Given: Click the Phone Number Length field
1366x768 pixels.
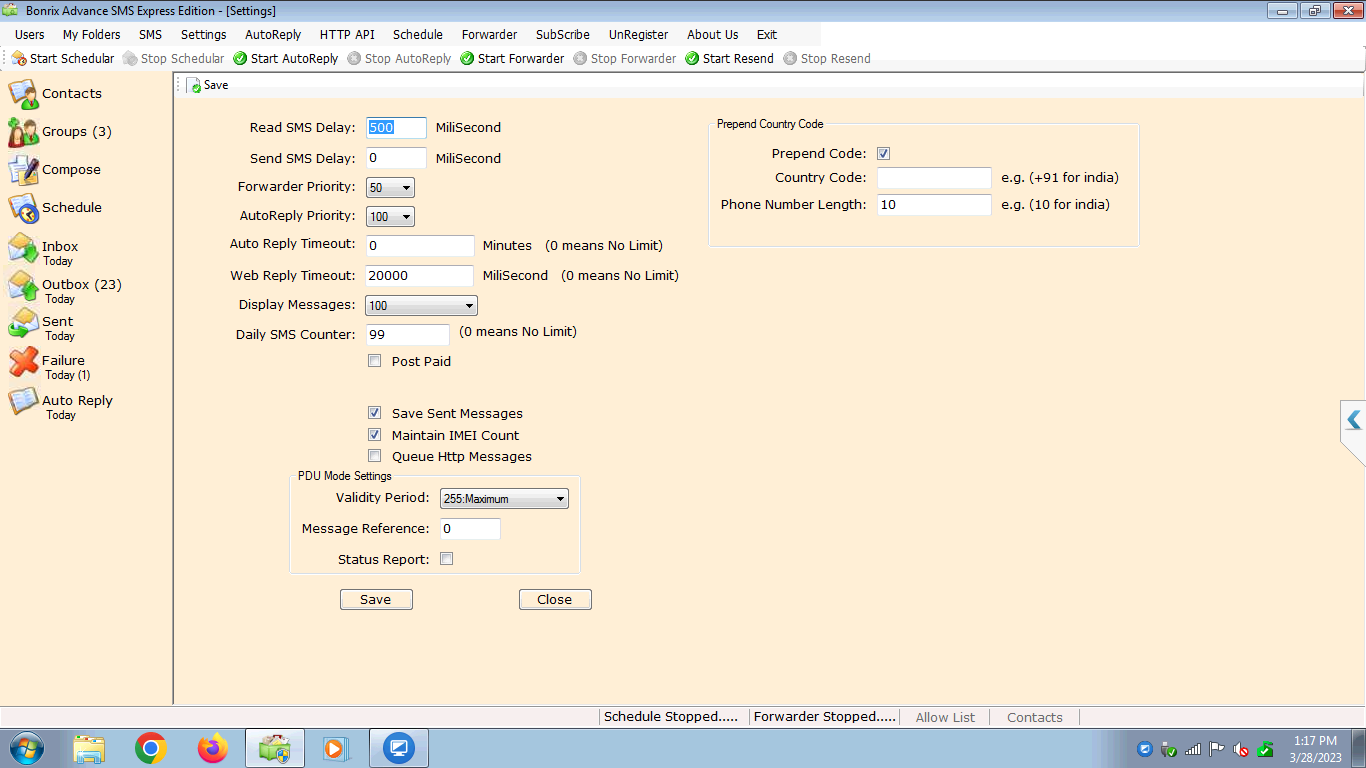Looking at the screenshot, I should coord(934,205).
